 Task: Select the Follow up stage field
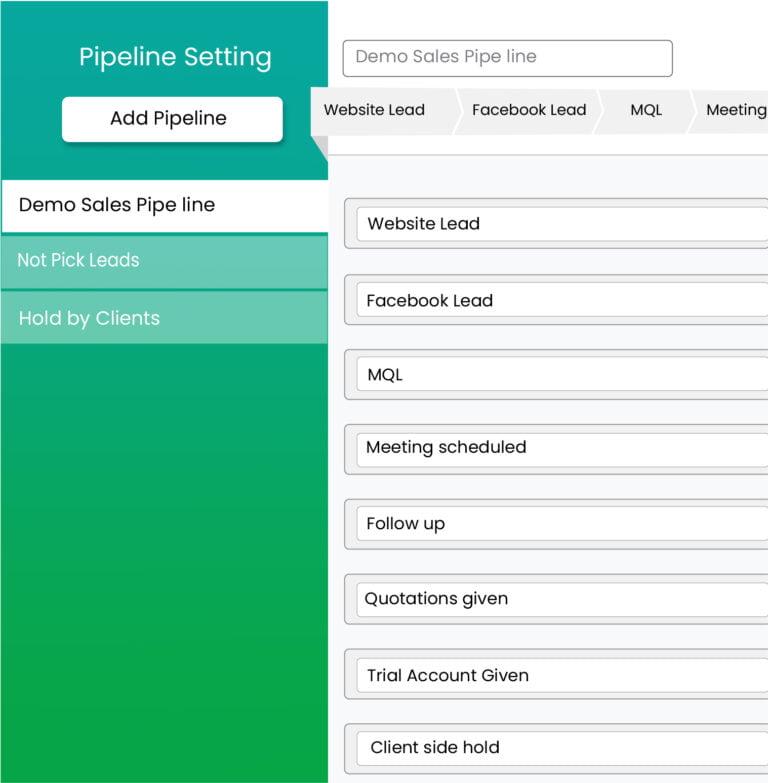(x=560, y=524)
